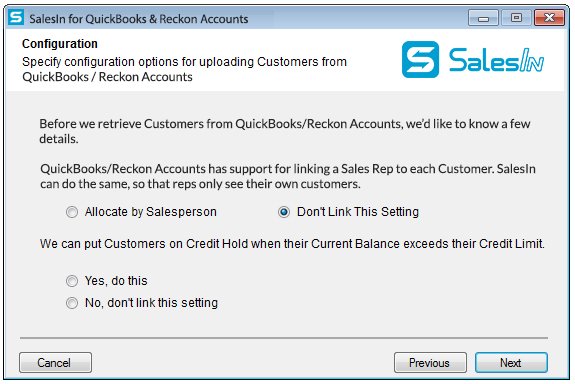The image size is (575, 384).
Task: Proceed with the Next button
Action: [x=511, y=363]
